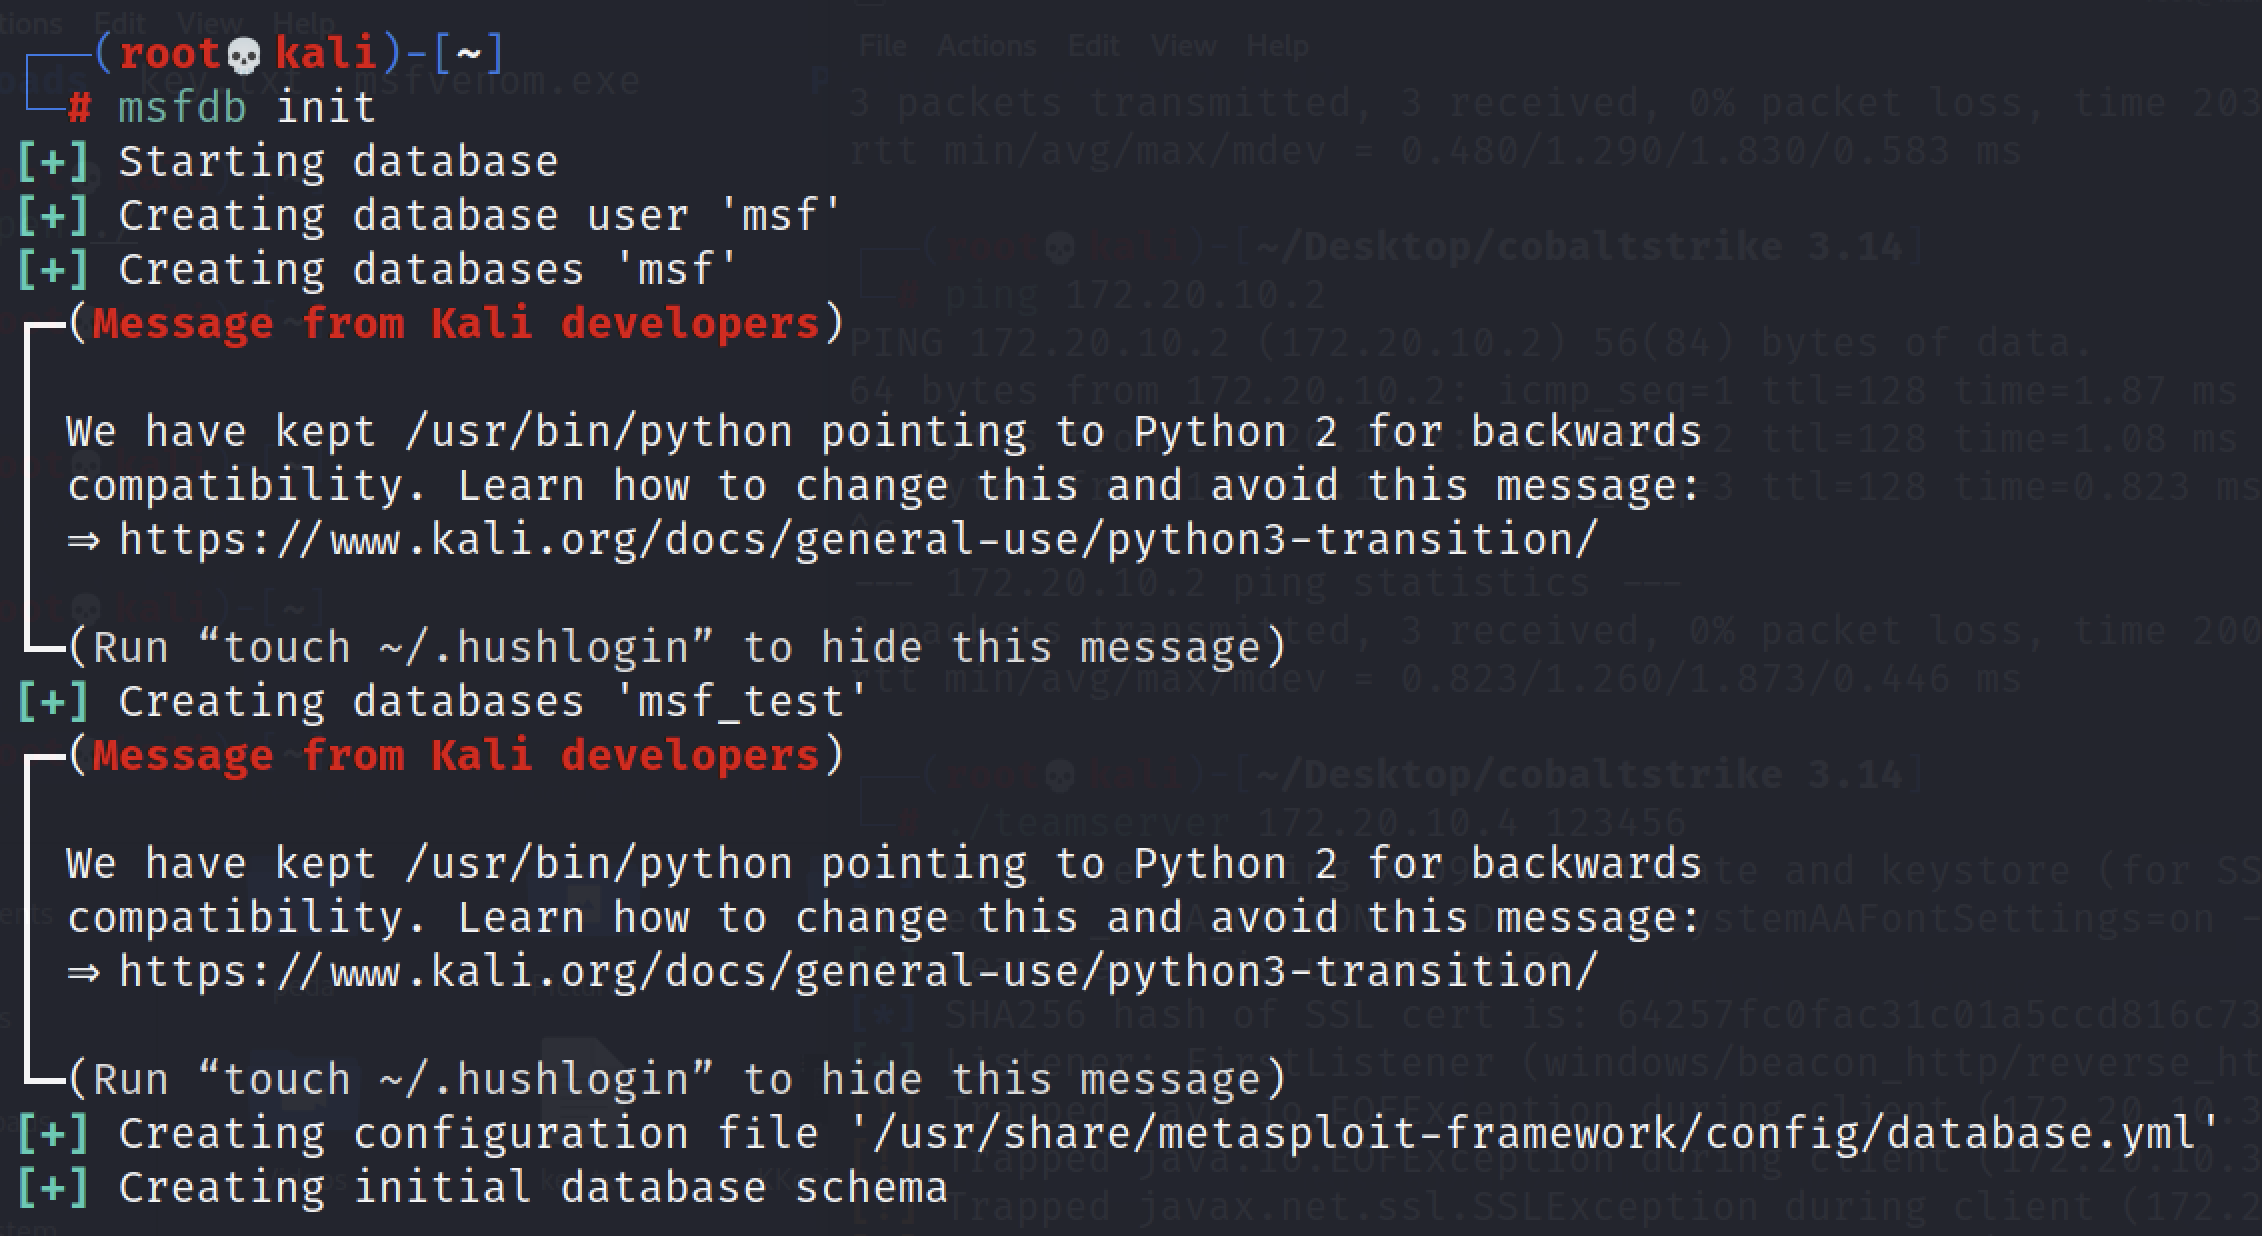This screenshot has width=2262, height=1236.
Task: Click the [+] marker before Creating database user
Action: (54, 215)
